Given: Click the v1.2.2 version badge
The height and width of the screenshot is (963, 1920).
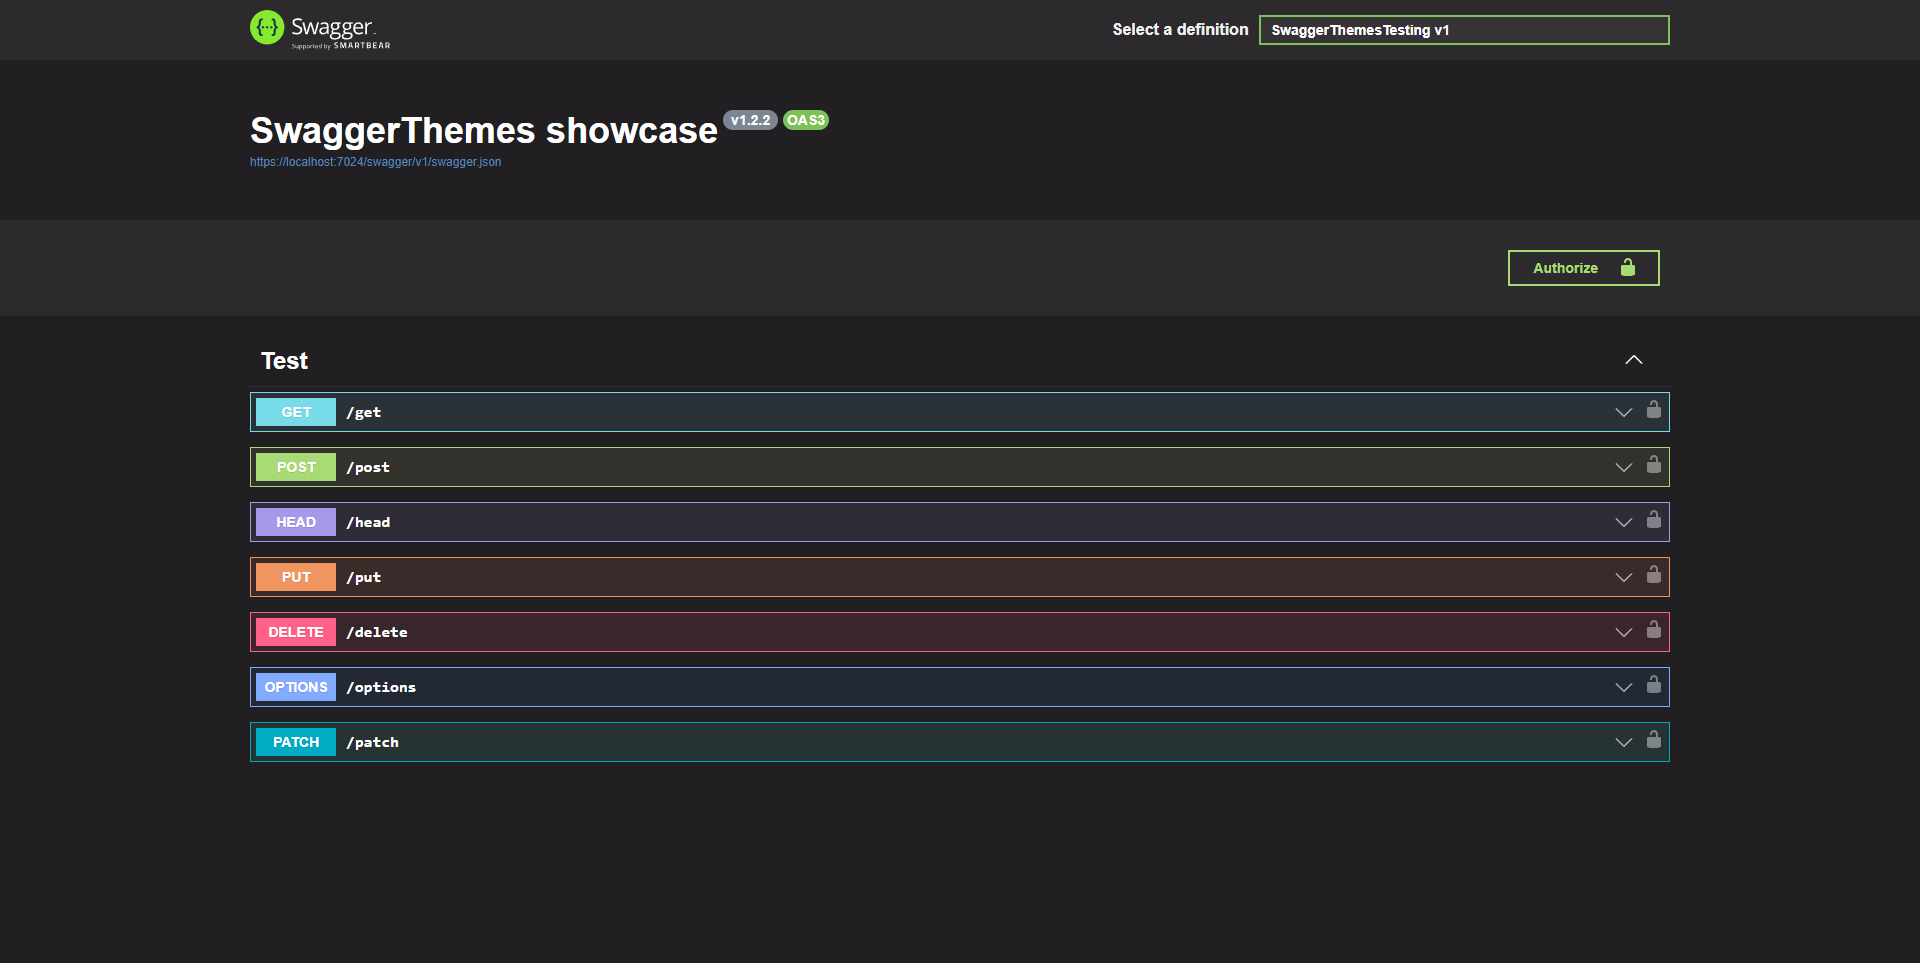Looking at the screenshot, I should 750,120.
